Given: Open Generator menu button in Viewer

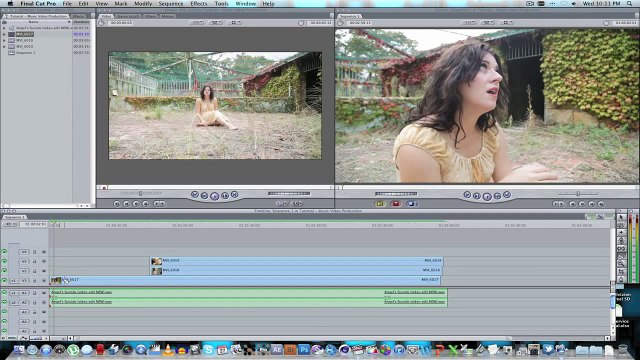Looking at the screenshot, I should pyautogui.click(x=297, y=203).
